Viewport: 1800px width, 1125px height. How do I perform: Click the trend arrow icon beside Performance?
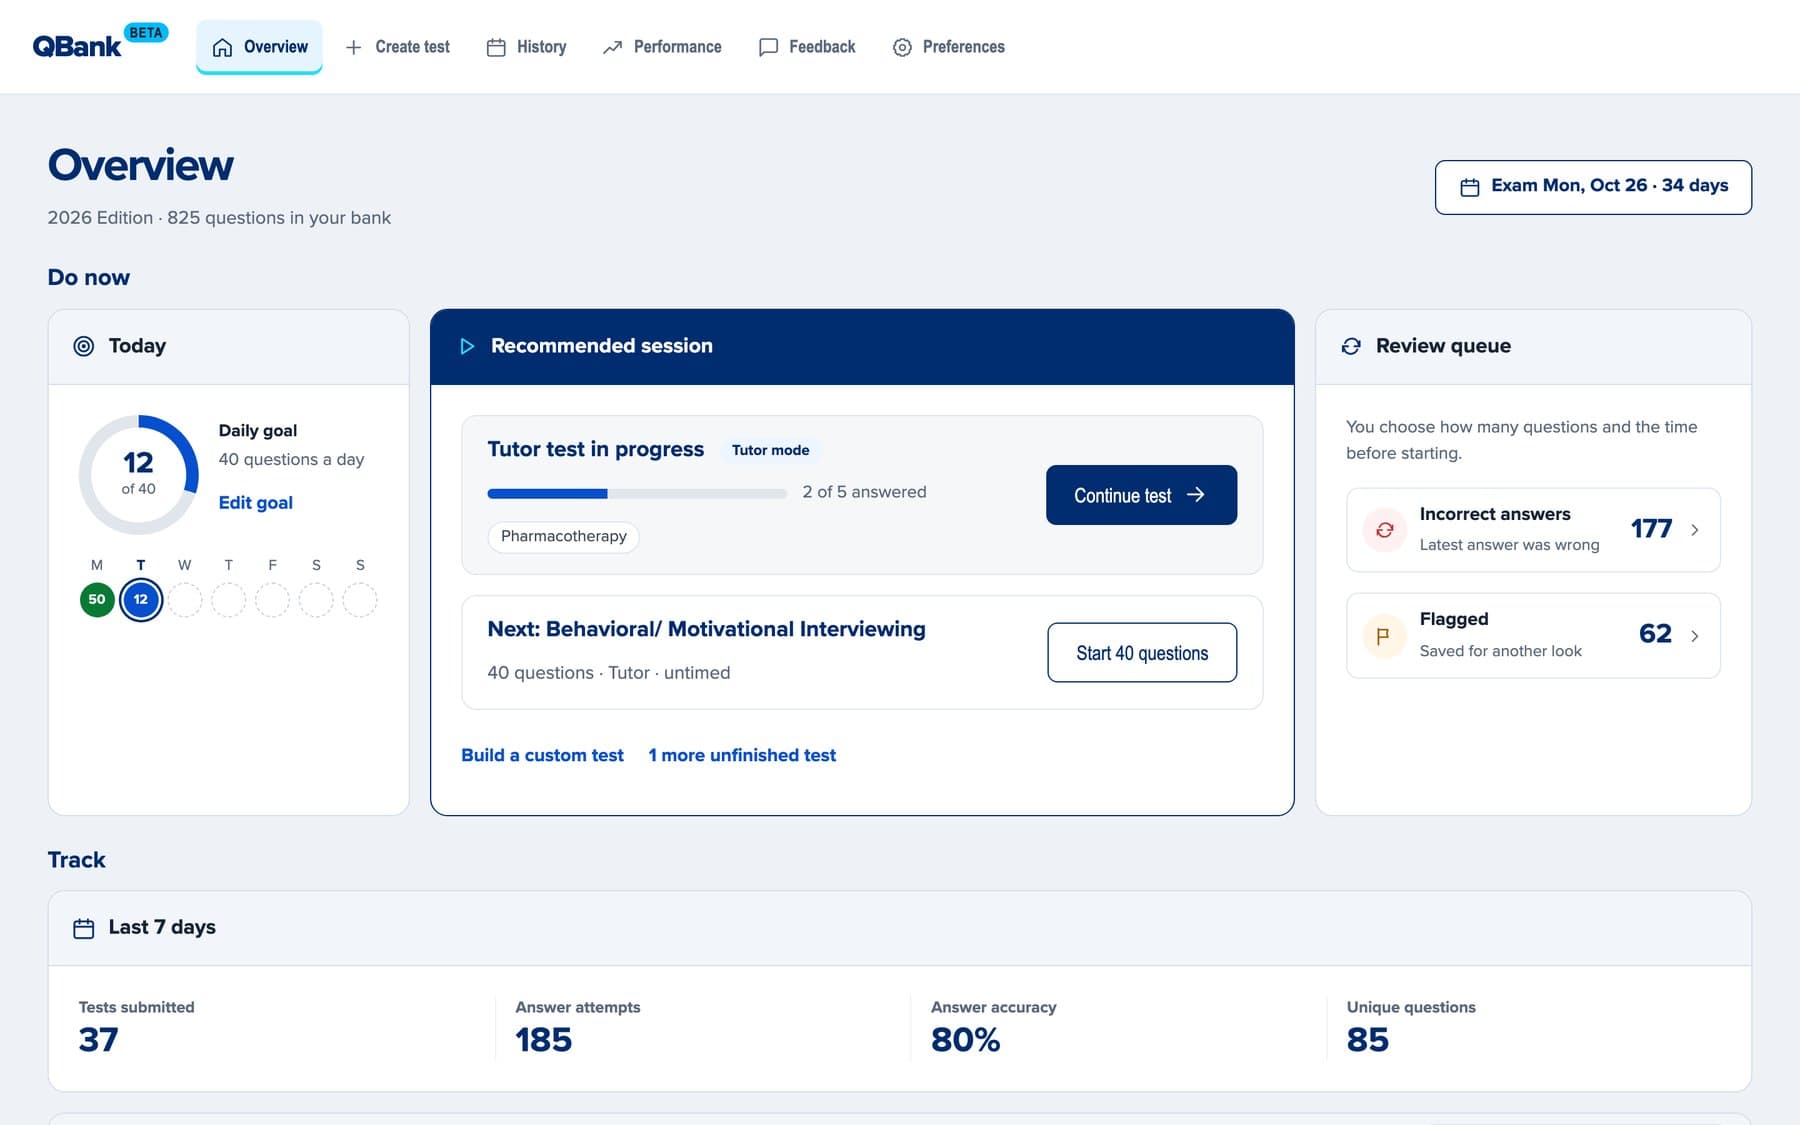(612, 47)
